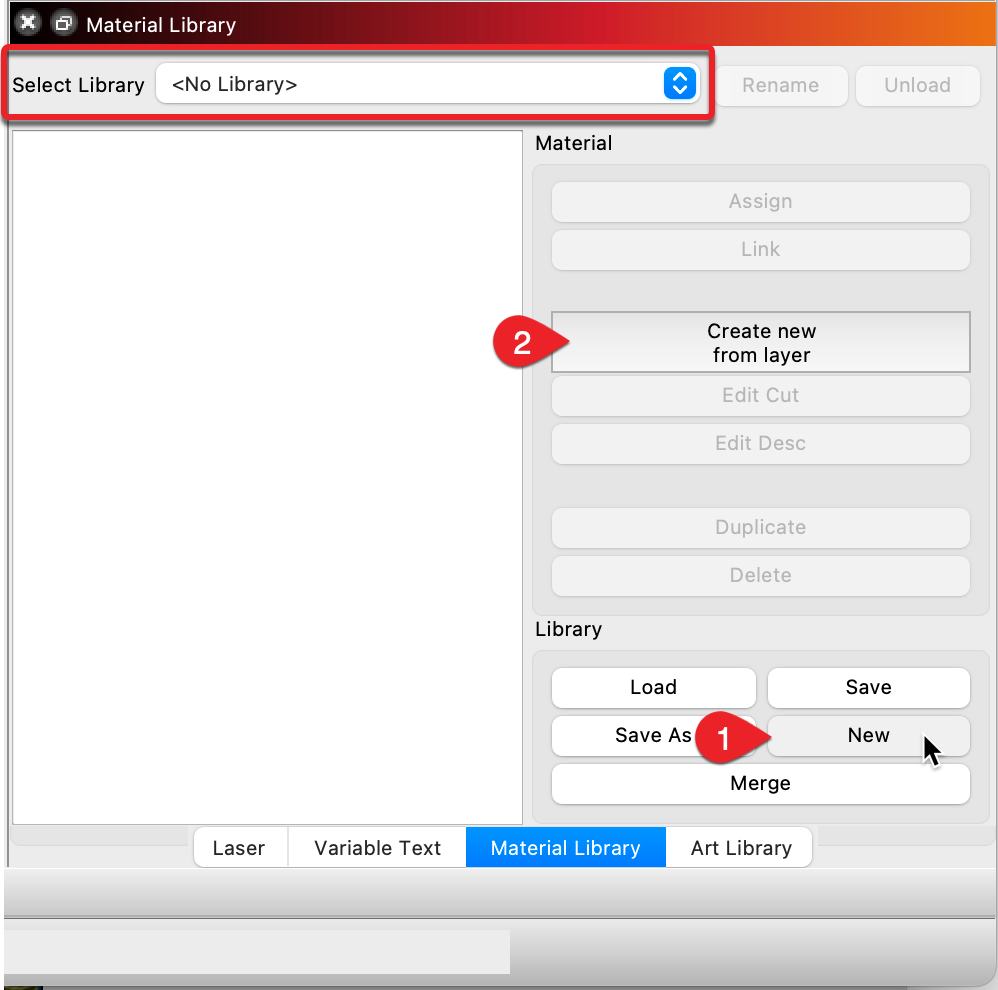Load a material library file

[653, 688]
